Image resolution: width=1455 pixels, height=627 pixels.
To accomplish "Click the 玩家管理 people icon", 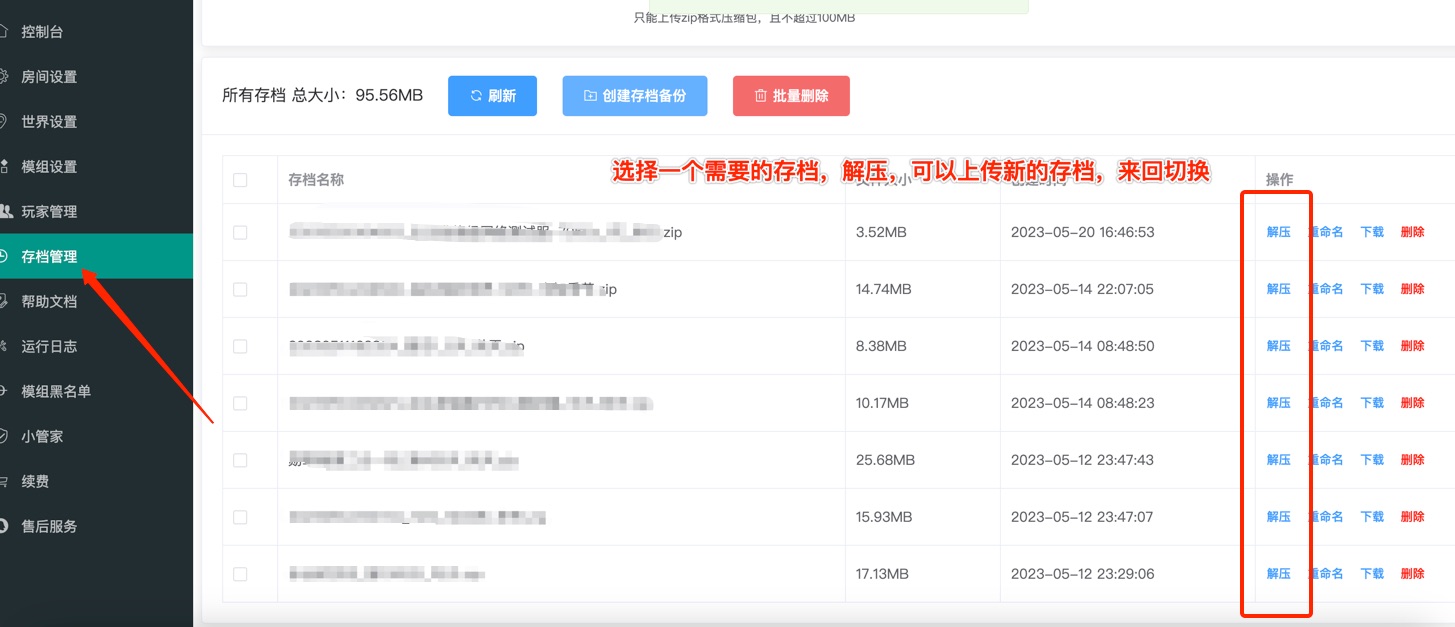I will click(x=4, y=212).
